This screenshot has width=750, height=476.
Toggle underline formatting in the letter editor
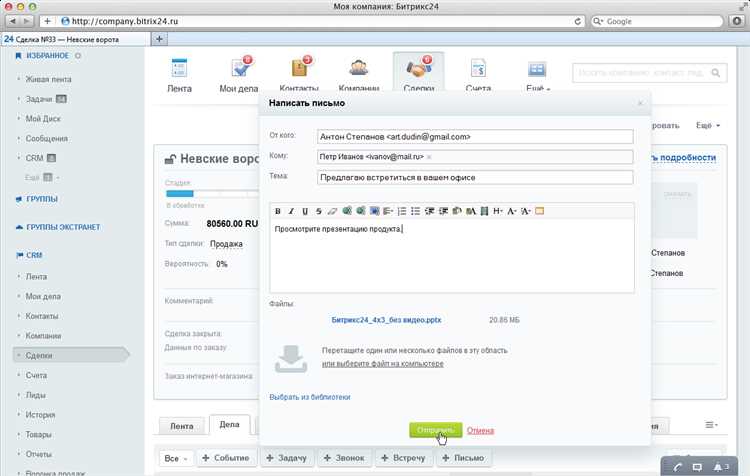pos(305,211)
